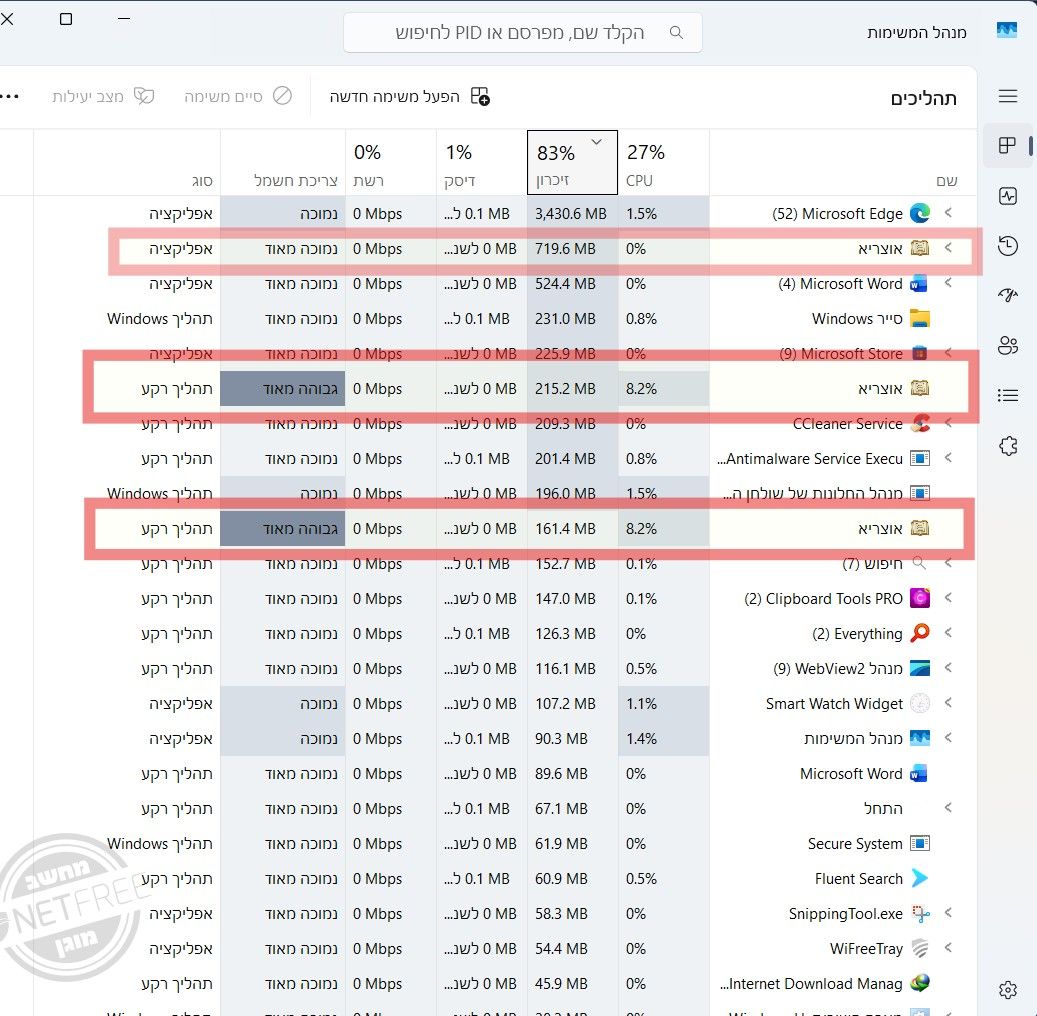Click the Clipboard Tools PRO icon
1037x1016 pixels.
[920, 598]
